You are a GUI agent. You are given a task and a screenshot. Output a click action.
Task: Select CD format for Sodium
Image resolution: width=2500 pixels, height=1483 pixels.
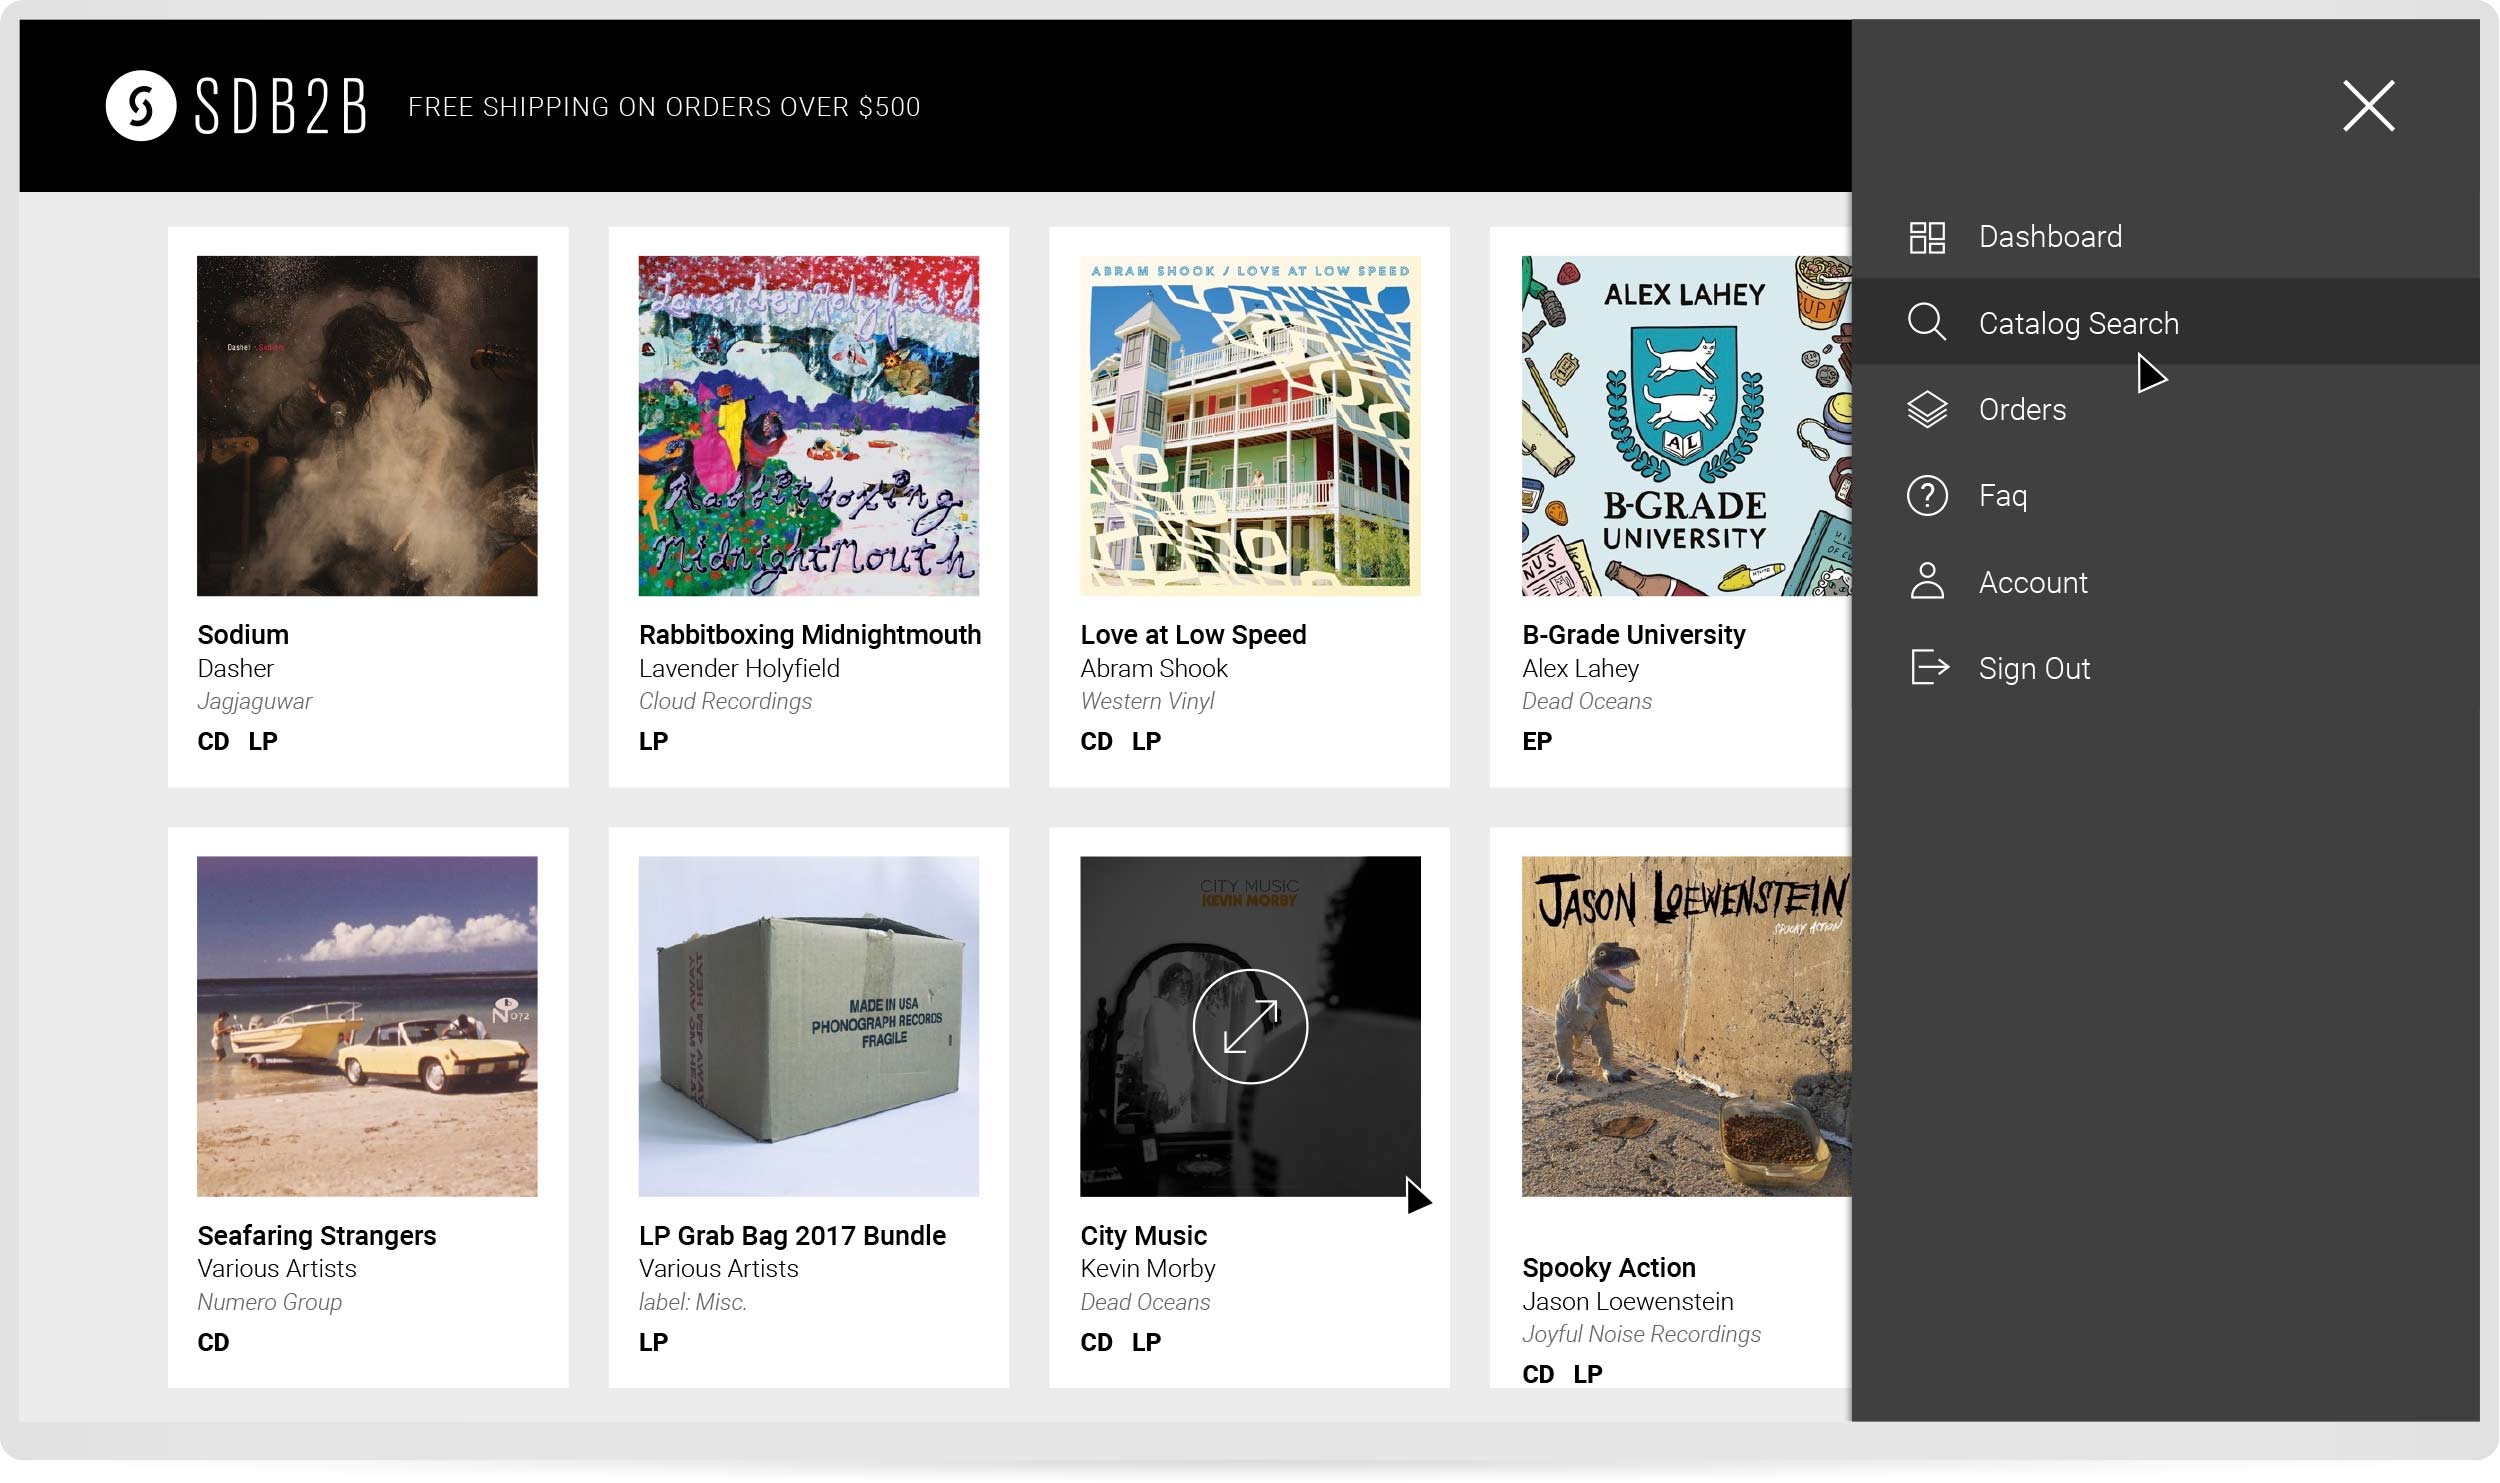[213, 742]
